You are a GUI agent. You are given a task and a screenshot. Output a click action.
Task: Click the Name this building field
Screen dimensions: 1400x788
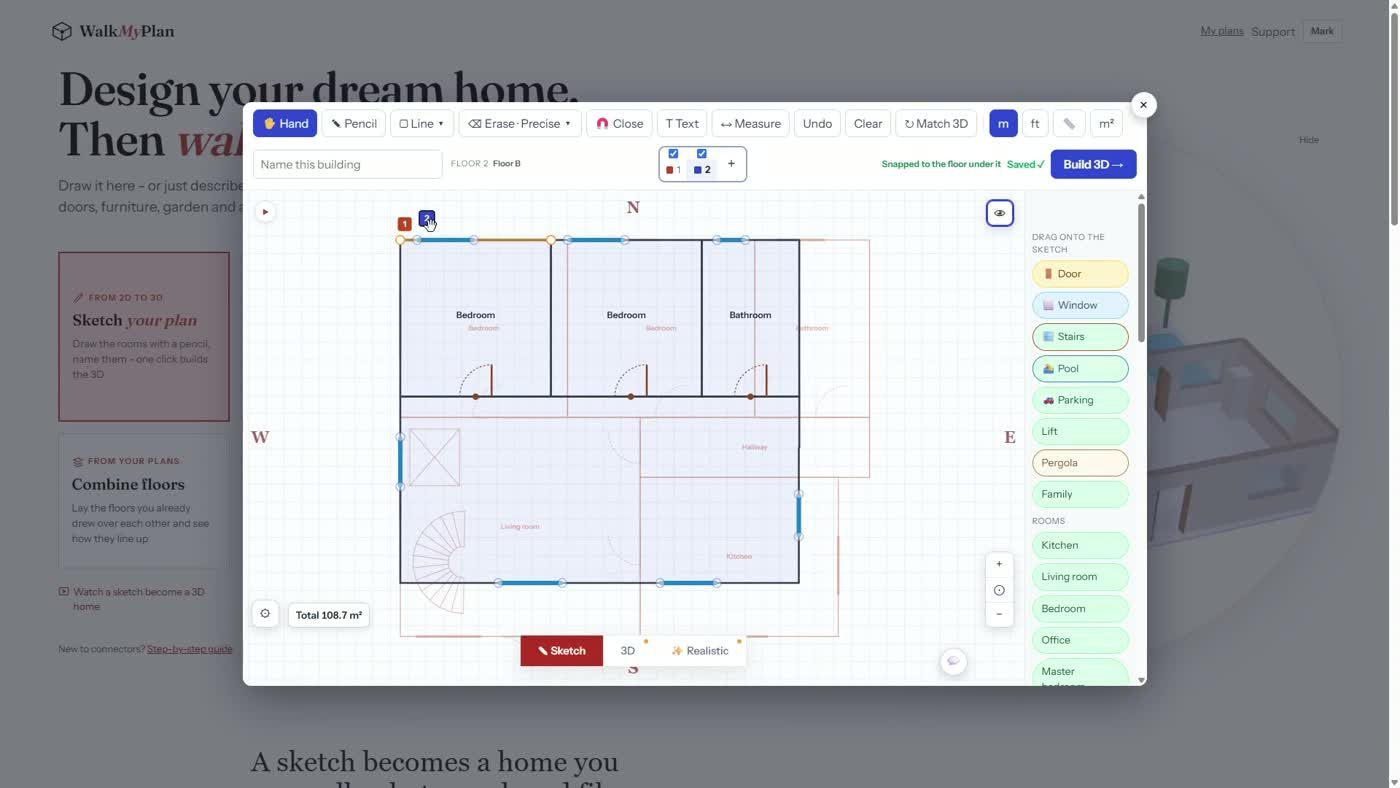tap(347, 164)
